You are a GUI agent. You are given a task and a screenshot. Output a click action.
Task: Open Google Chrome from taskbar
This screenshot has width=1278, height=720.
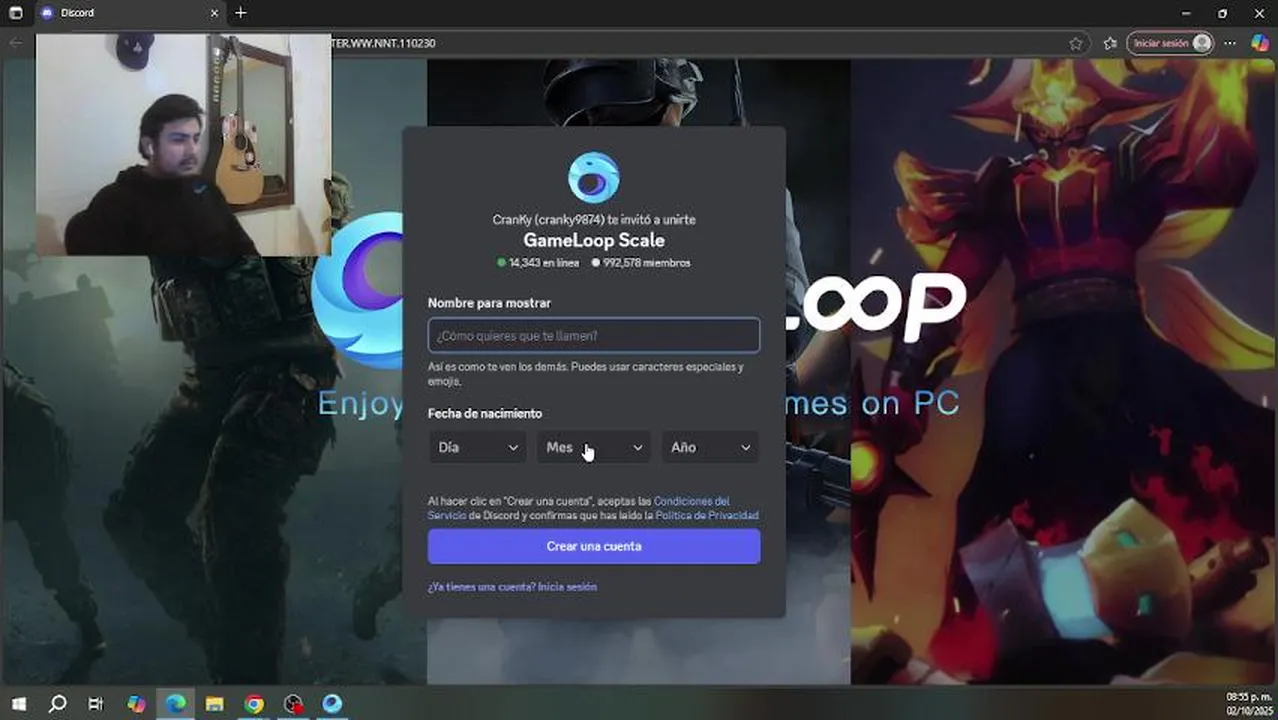(x=254, y=704)
